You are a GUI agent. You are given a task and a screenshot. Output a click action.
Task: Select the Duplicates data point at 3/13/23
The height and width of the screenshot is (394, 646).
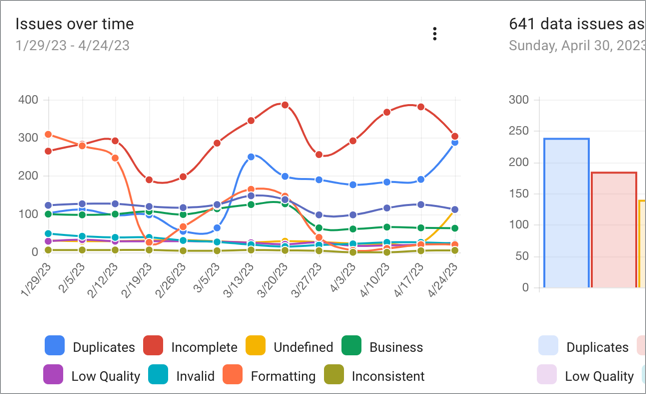pyautogui.click(x=251, y=157)
